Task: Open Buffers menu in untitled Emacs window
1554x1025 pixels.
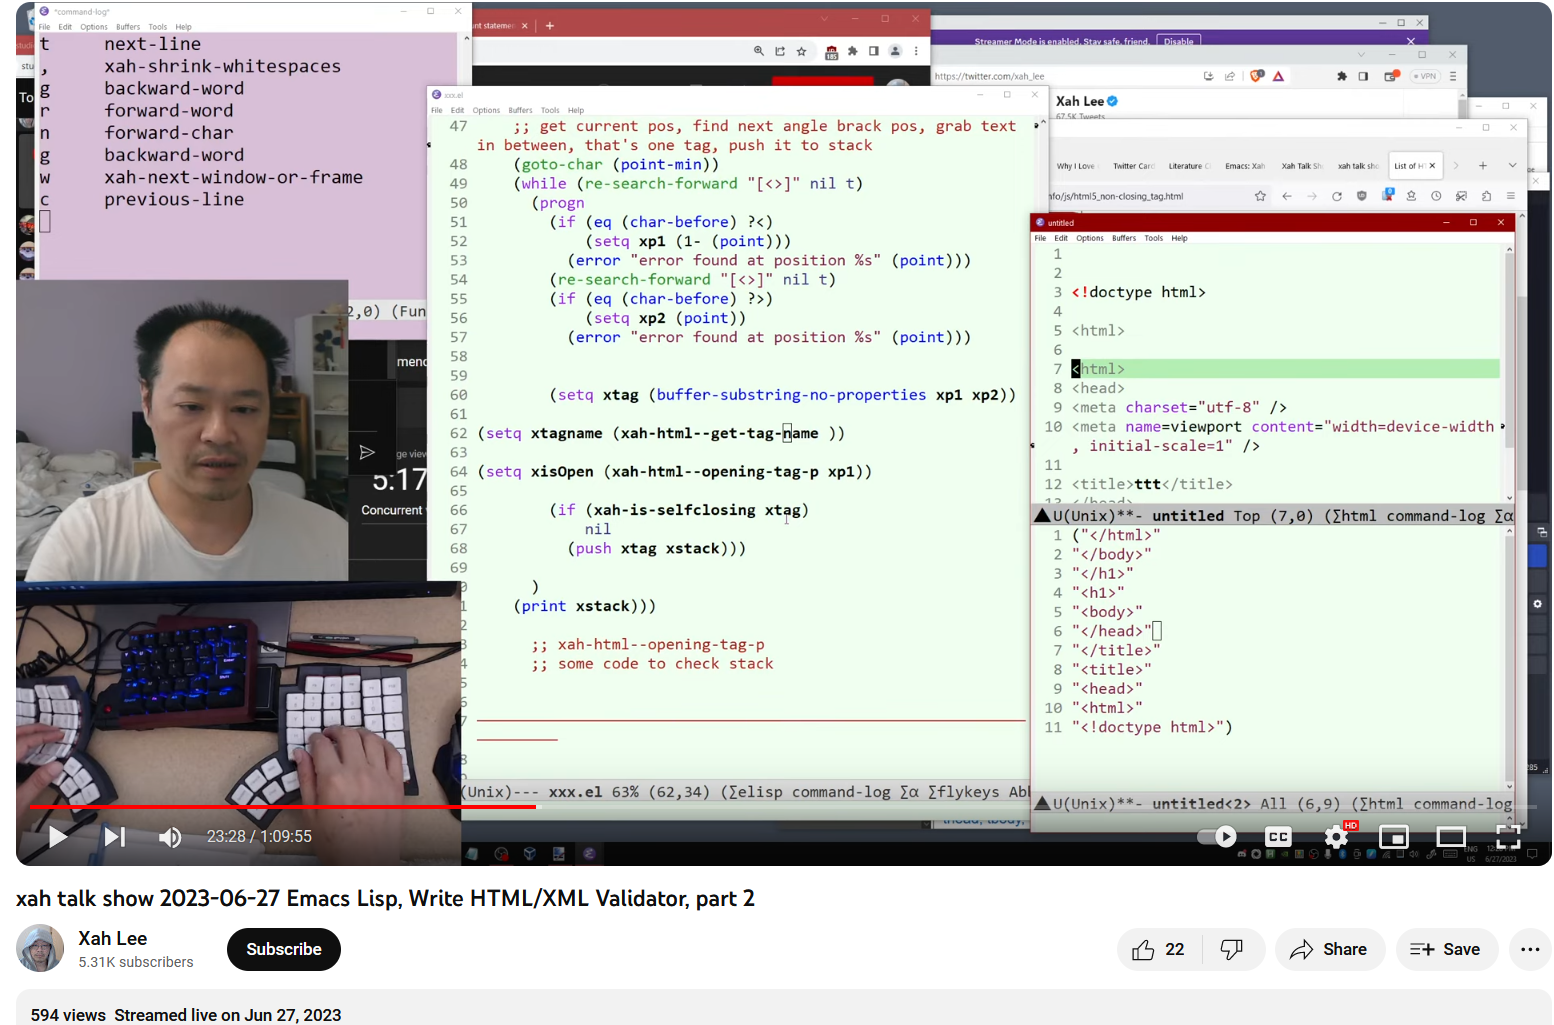Action: (x=1124, y=238)
